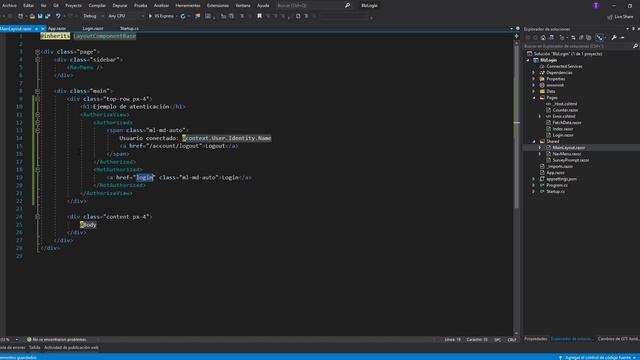This screenshot has height=360, width=640.
Task: Collapse the div class="main" code region
Action: coord(37,91)
